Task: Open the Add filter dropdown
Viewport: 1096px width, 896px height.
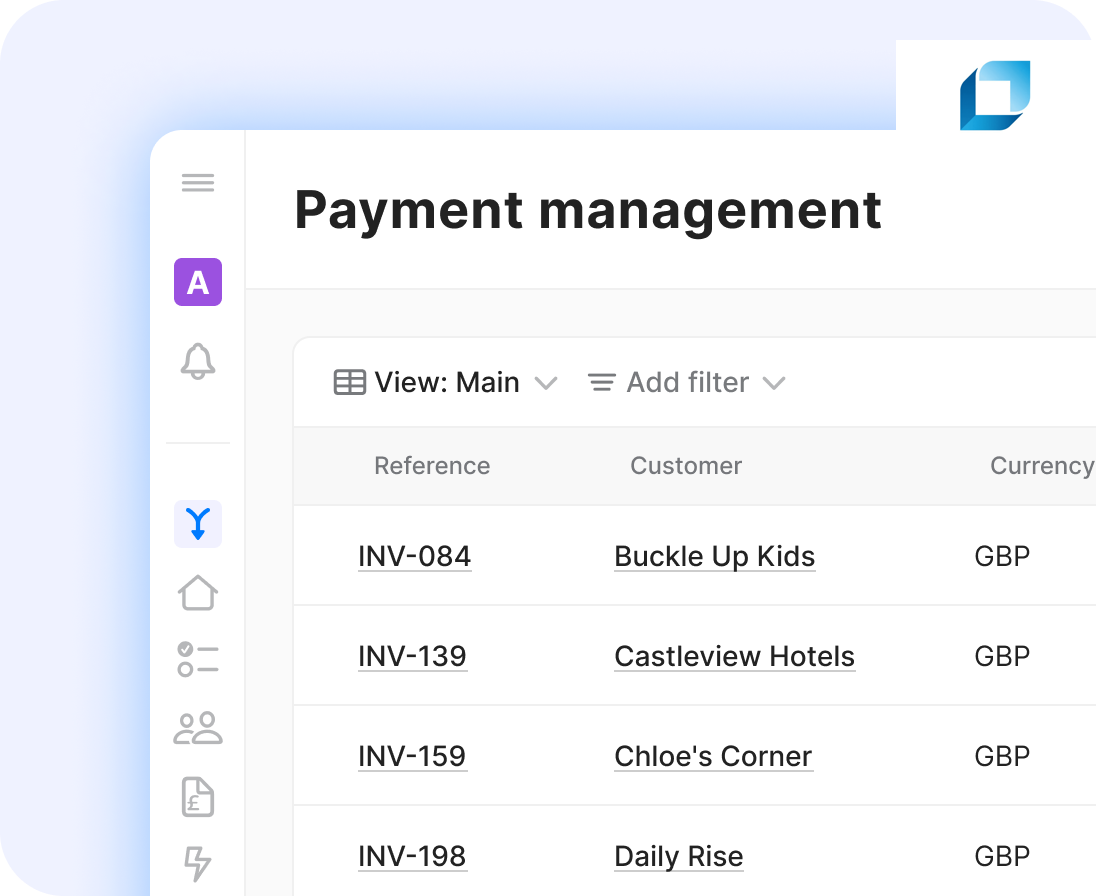Action: [686, 382]
